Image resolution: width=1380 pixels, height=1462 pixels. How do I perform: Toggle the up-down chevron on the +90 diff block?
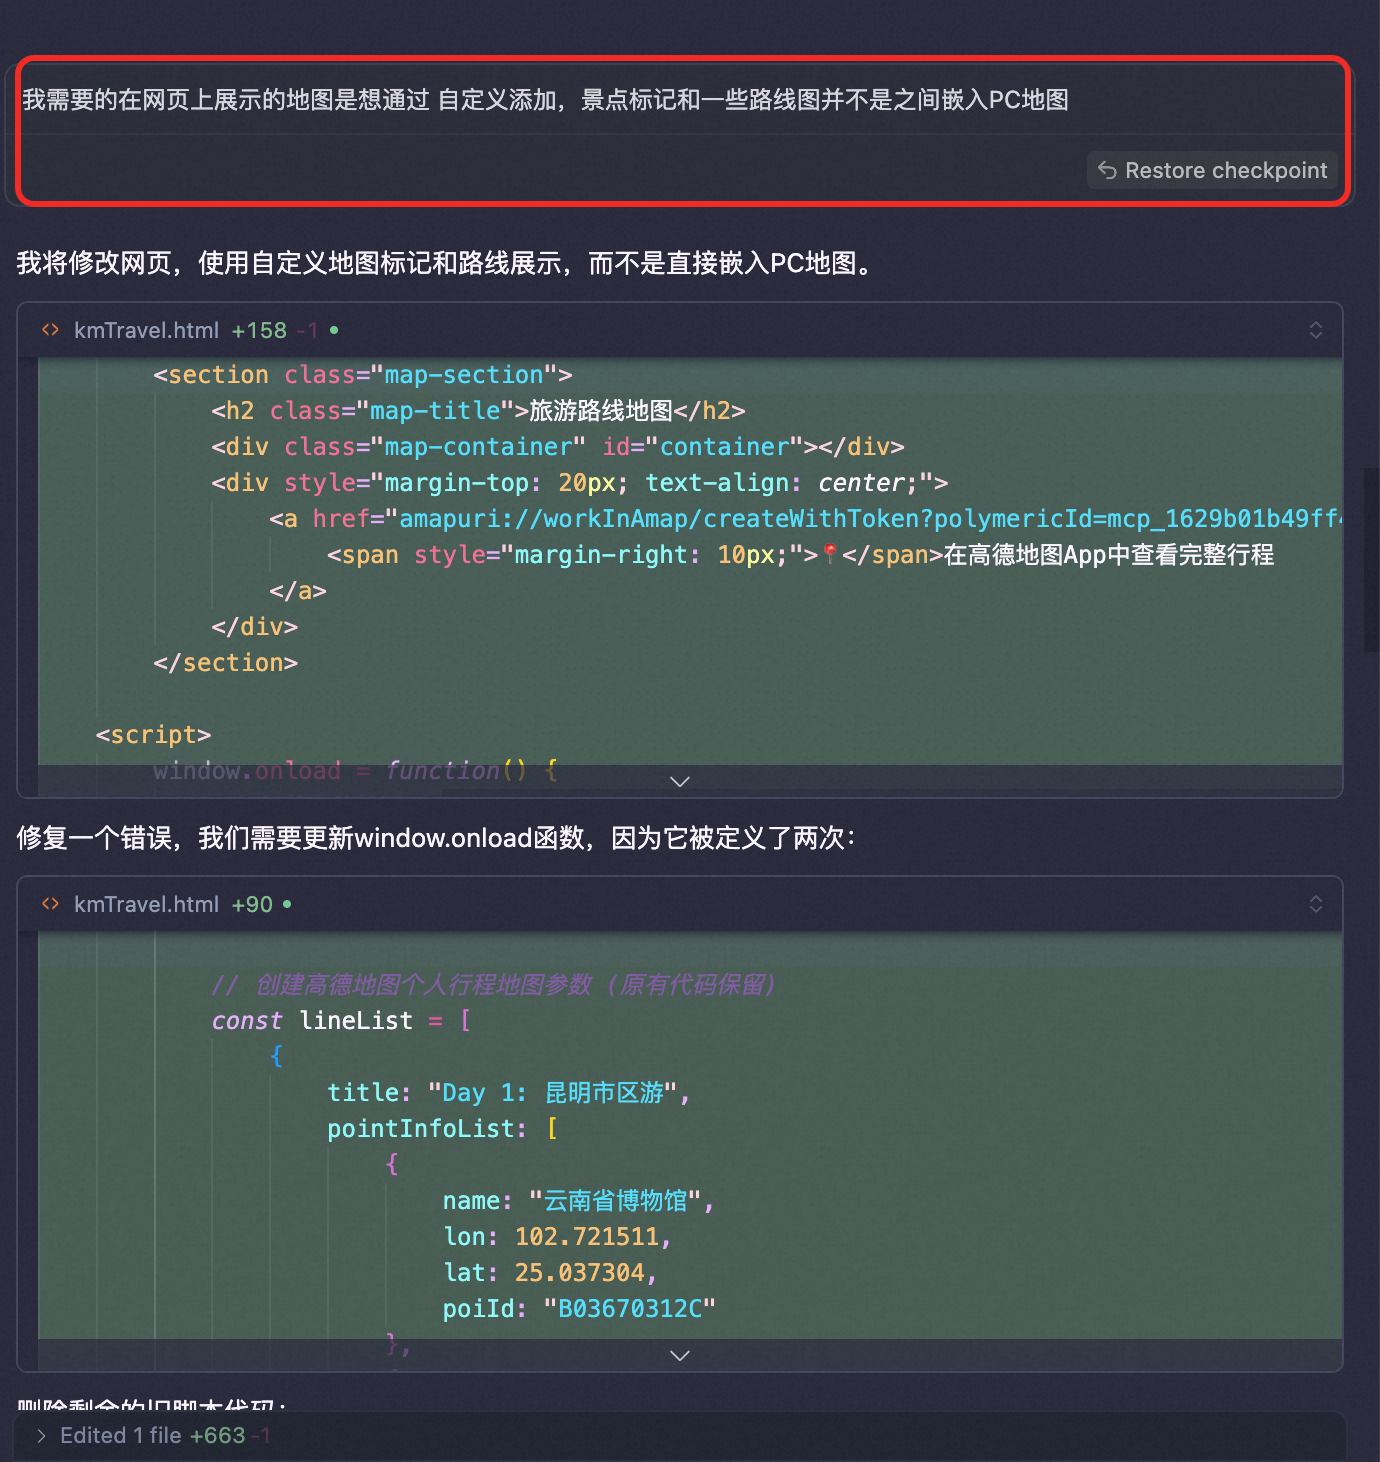[x=1315, y=904]
